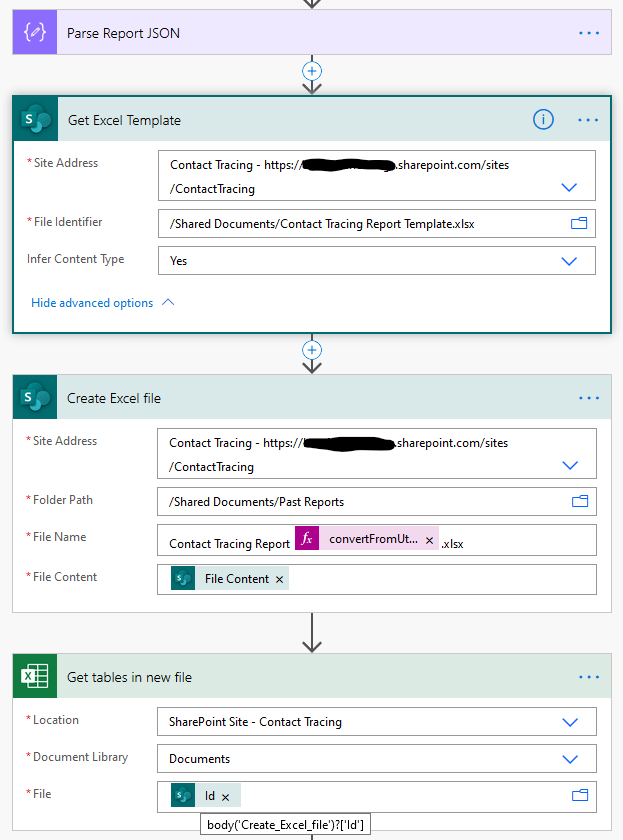The width and height of the screenshot is (623, 840).
Task: Open the Parse Report JSON ellipsis menu
Action: (588, 33)
